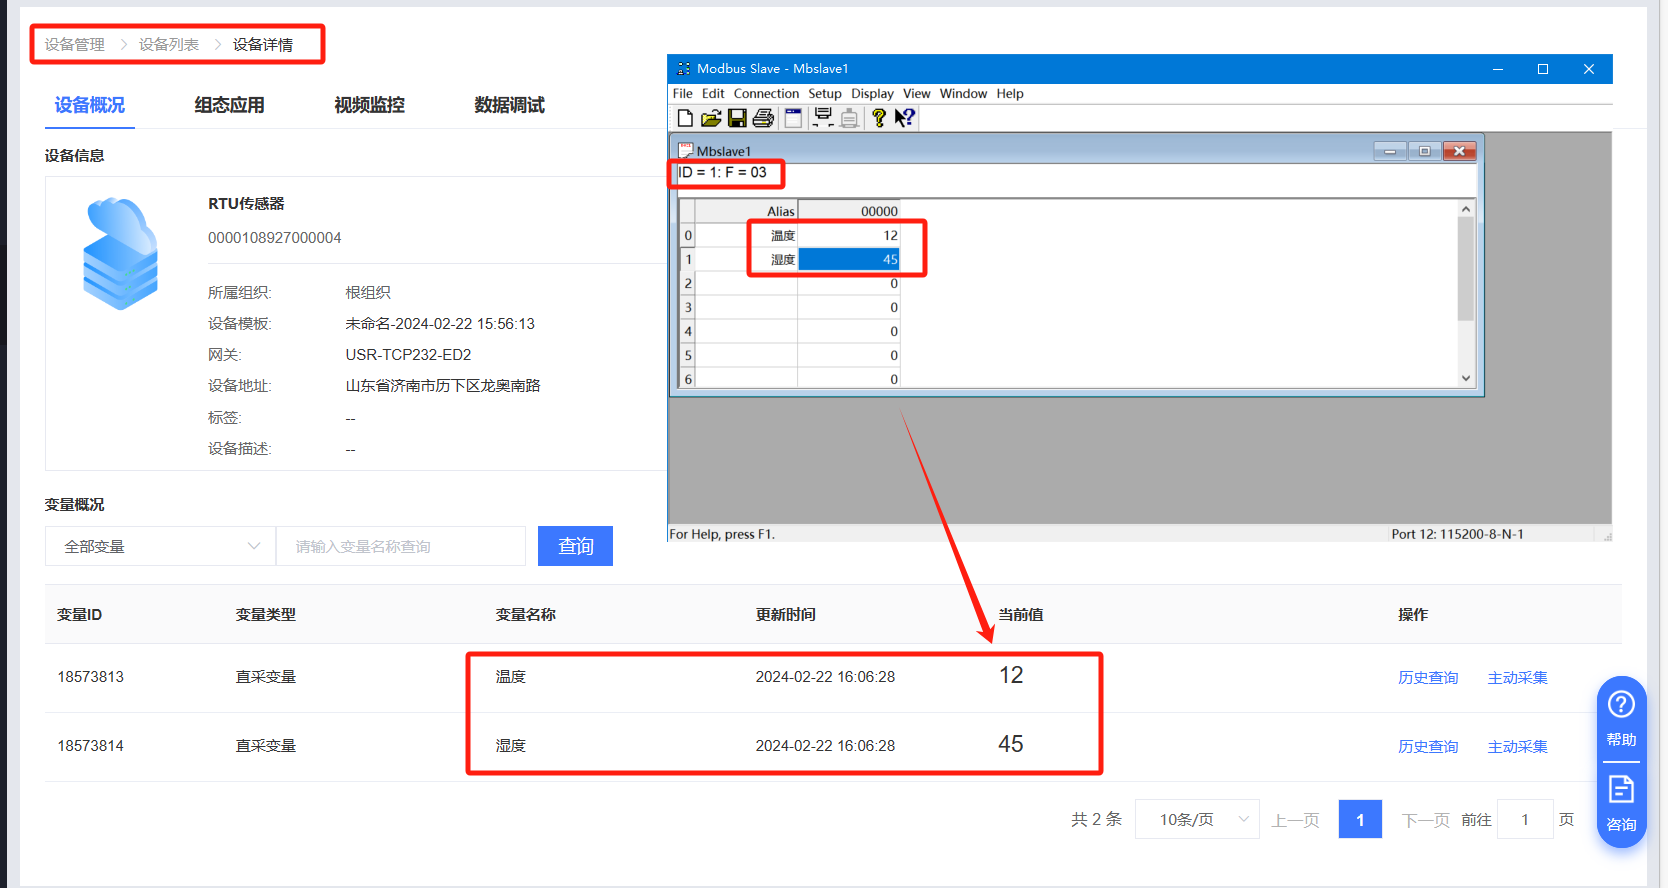Open the 10条/页 page size dropdown
1668x888 pixels.
tap(1197, 820)
